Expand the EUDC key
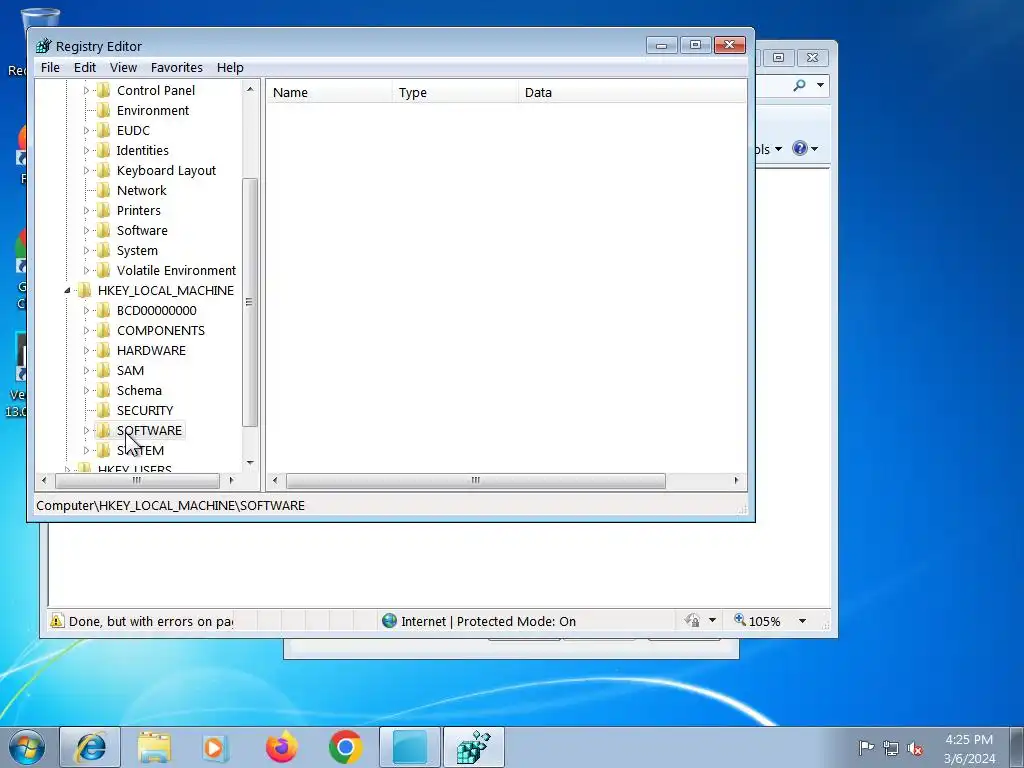Image resolution: width=1024 pixels, height=768 pixels. (86, 131)
